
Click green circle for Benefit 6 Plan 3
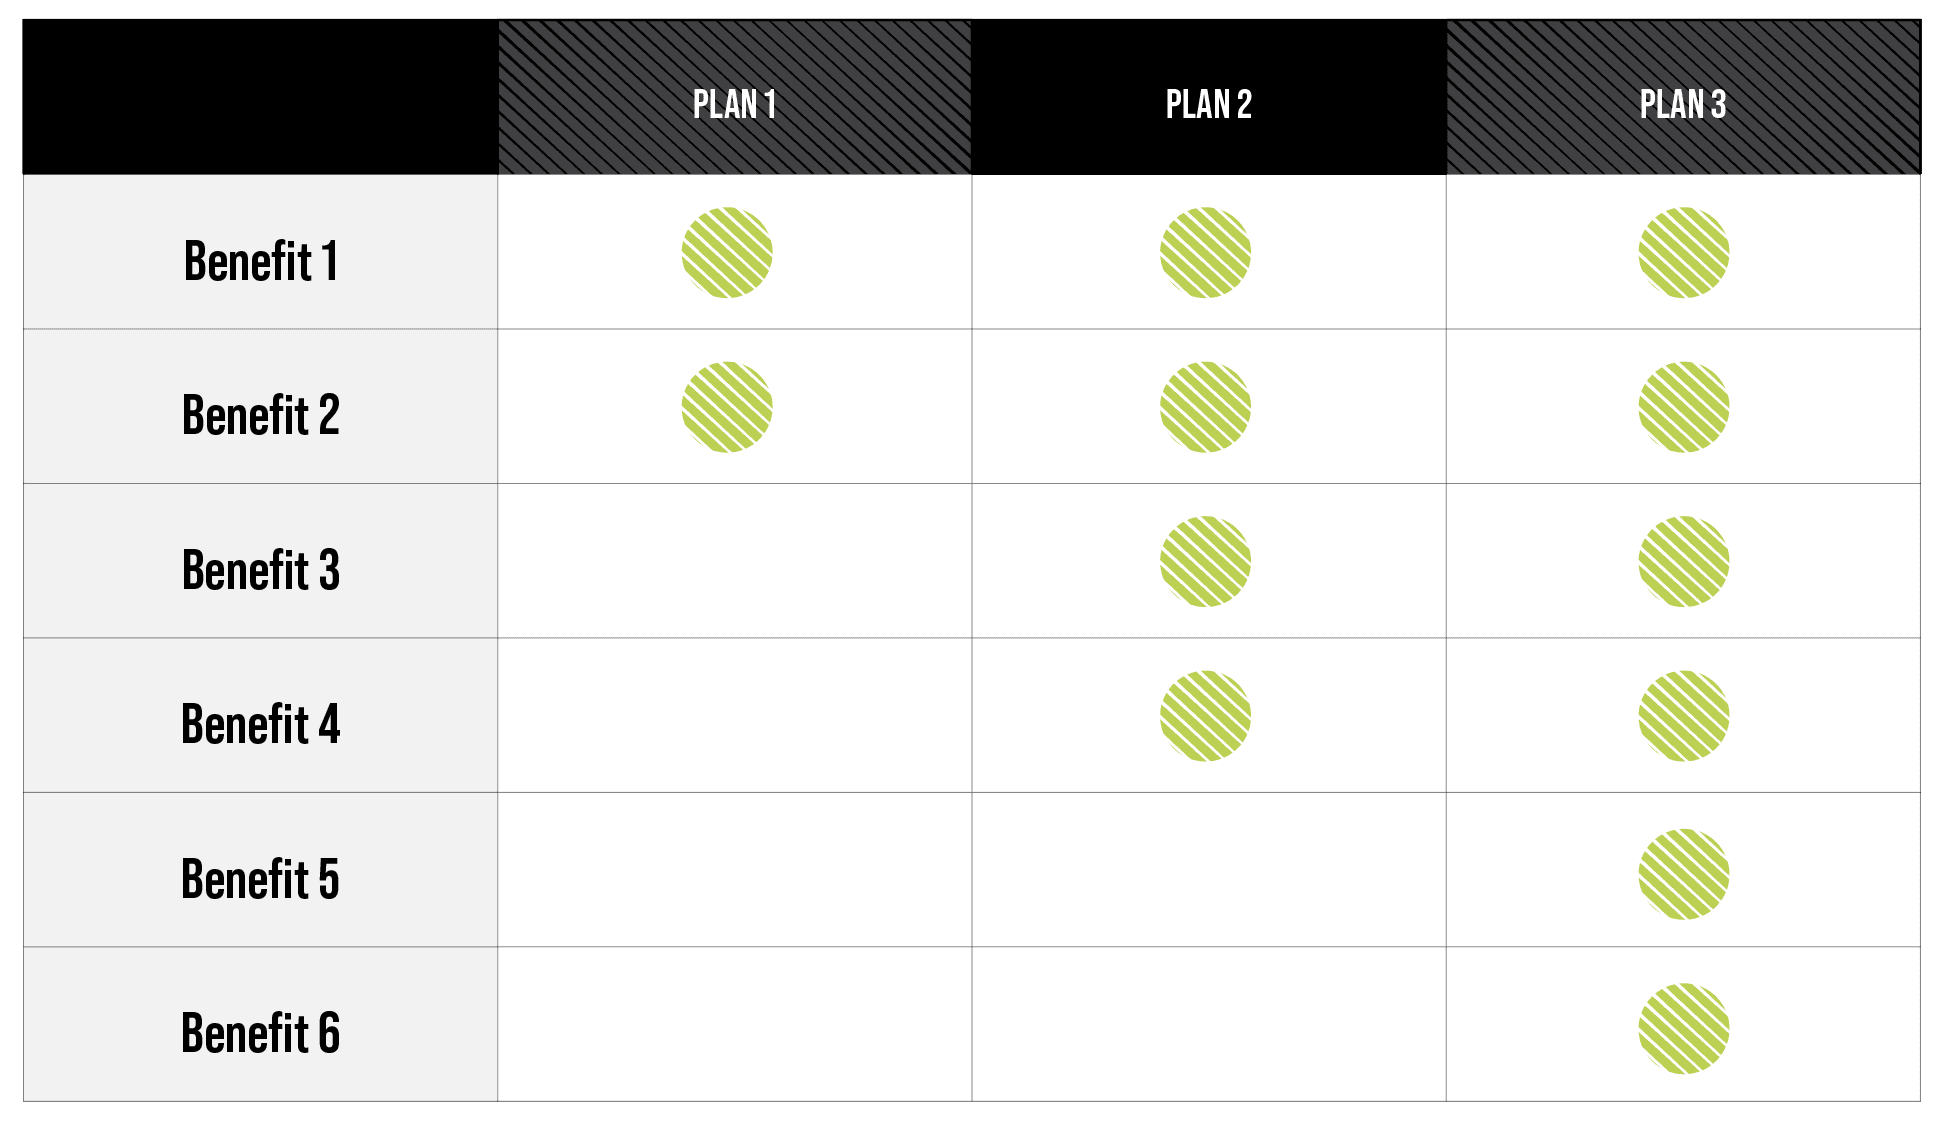[x=1684, y=1028]
